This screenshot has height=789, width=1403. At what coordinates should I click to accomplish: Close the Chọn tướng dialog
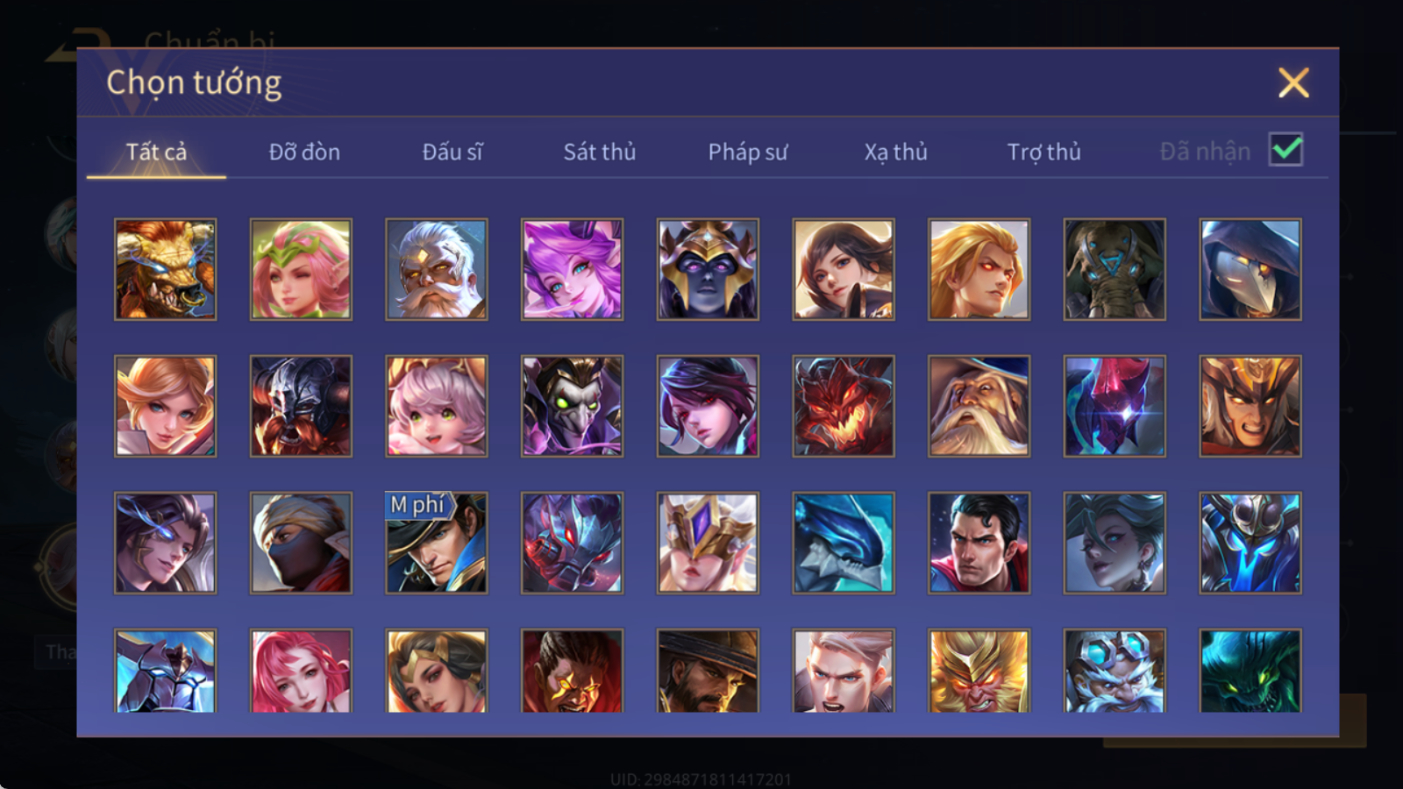(1293, 83)
